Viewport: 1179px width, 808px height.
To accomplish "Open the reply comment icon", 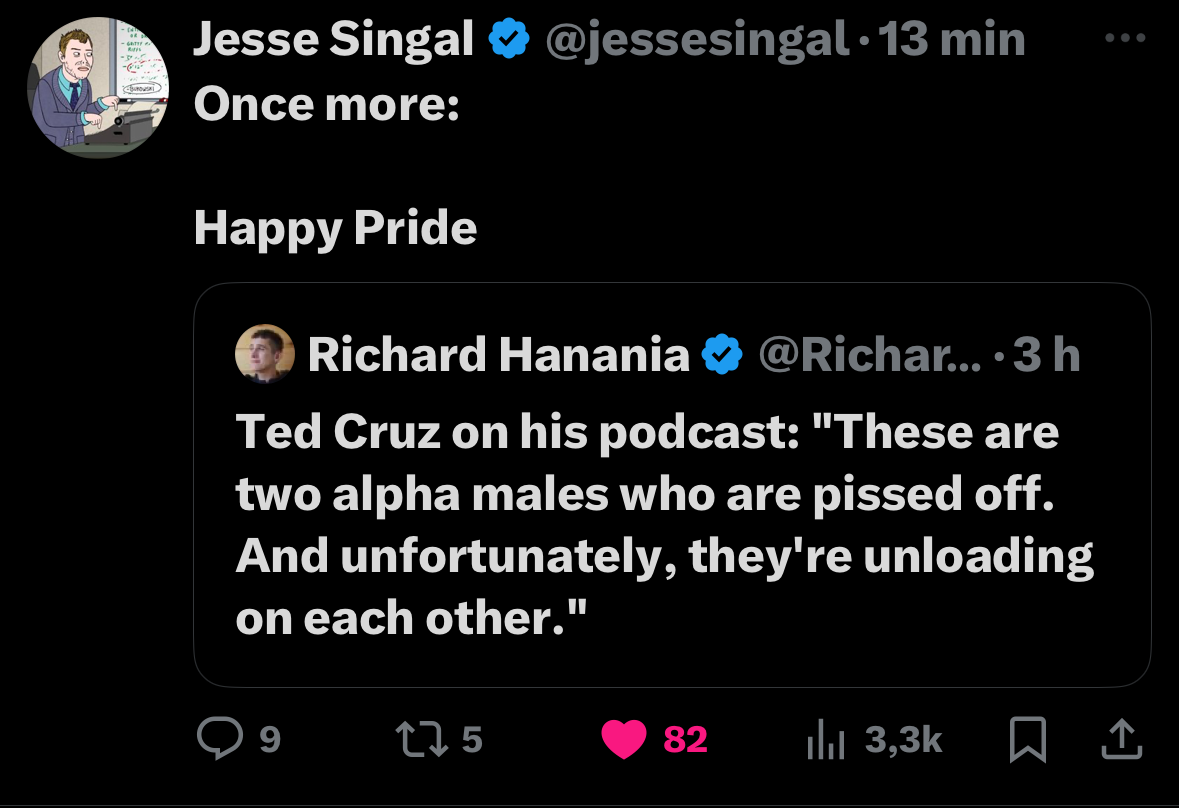I will click(x=220, y=738).
